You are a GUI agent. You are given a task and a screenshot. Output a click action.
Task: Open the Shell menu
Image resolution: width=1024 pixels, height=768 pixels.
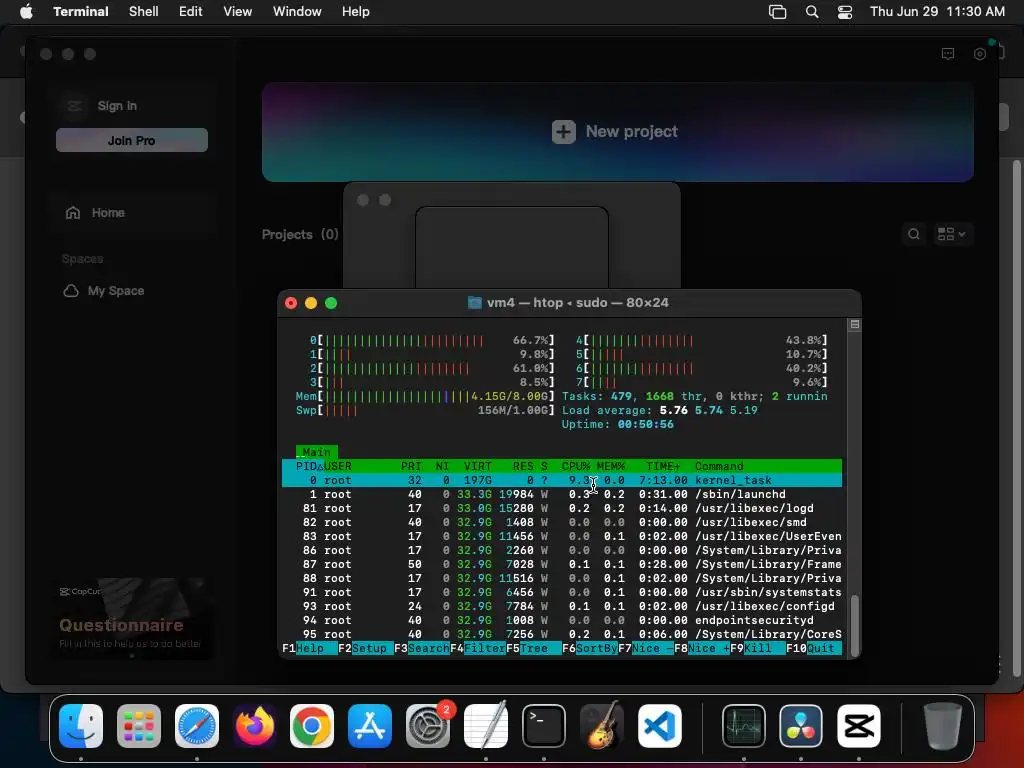tap(144, 11)
